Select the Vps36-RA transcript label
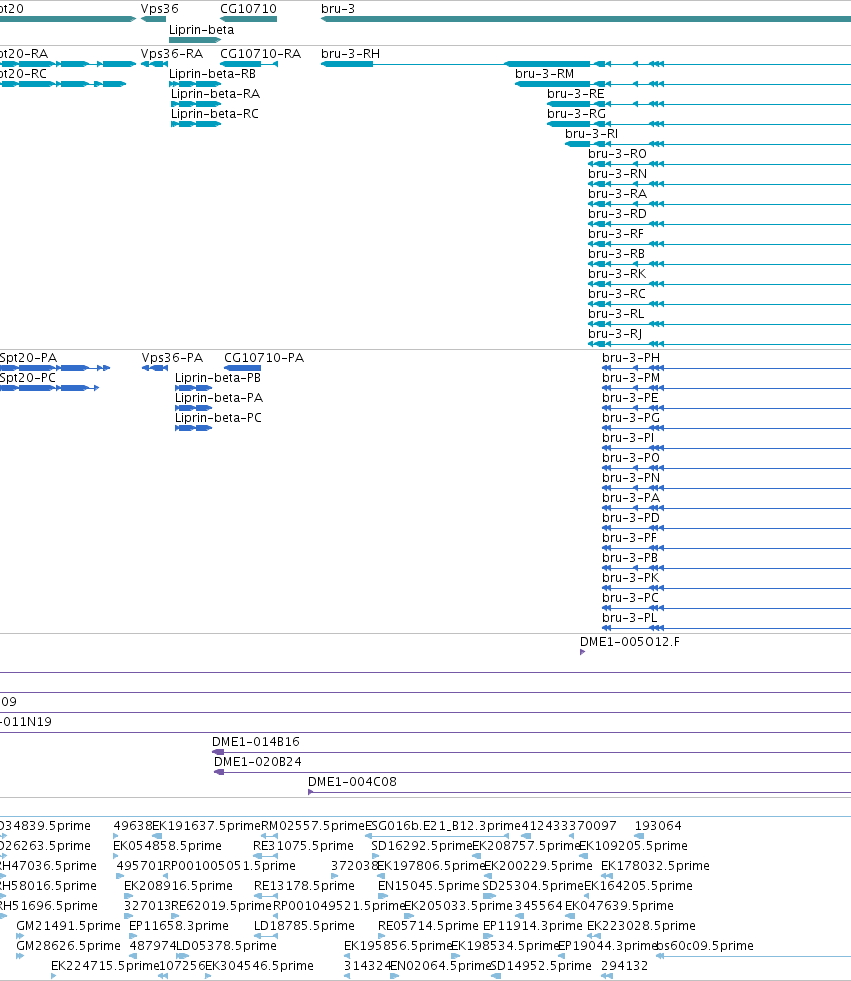This screenshot has height=981, width=851. coord(172,54)
